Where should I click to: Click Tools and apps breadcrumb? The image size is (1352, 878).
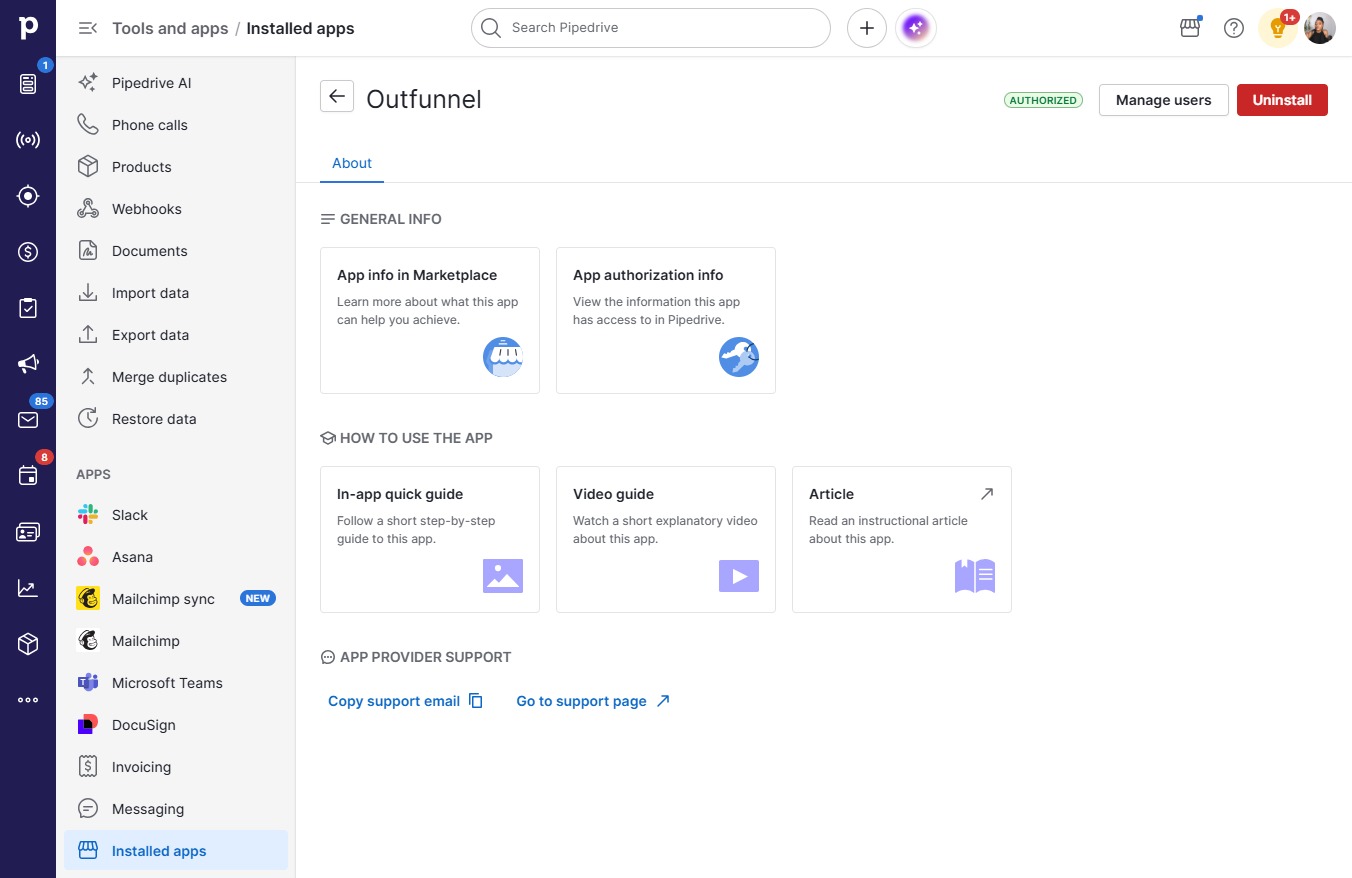[x=170, y=28]
